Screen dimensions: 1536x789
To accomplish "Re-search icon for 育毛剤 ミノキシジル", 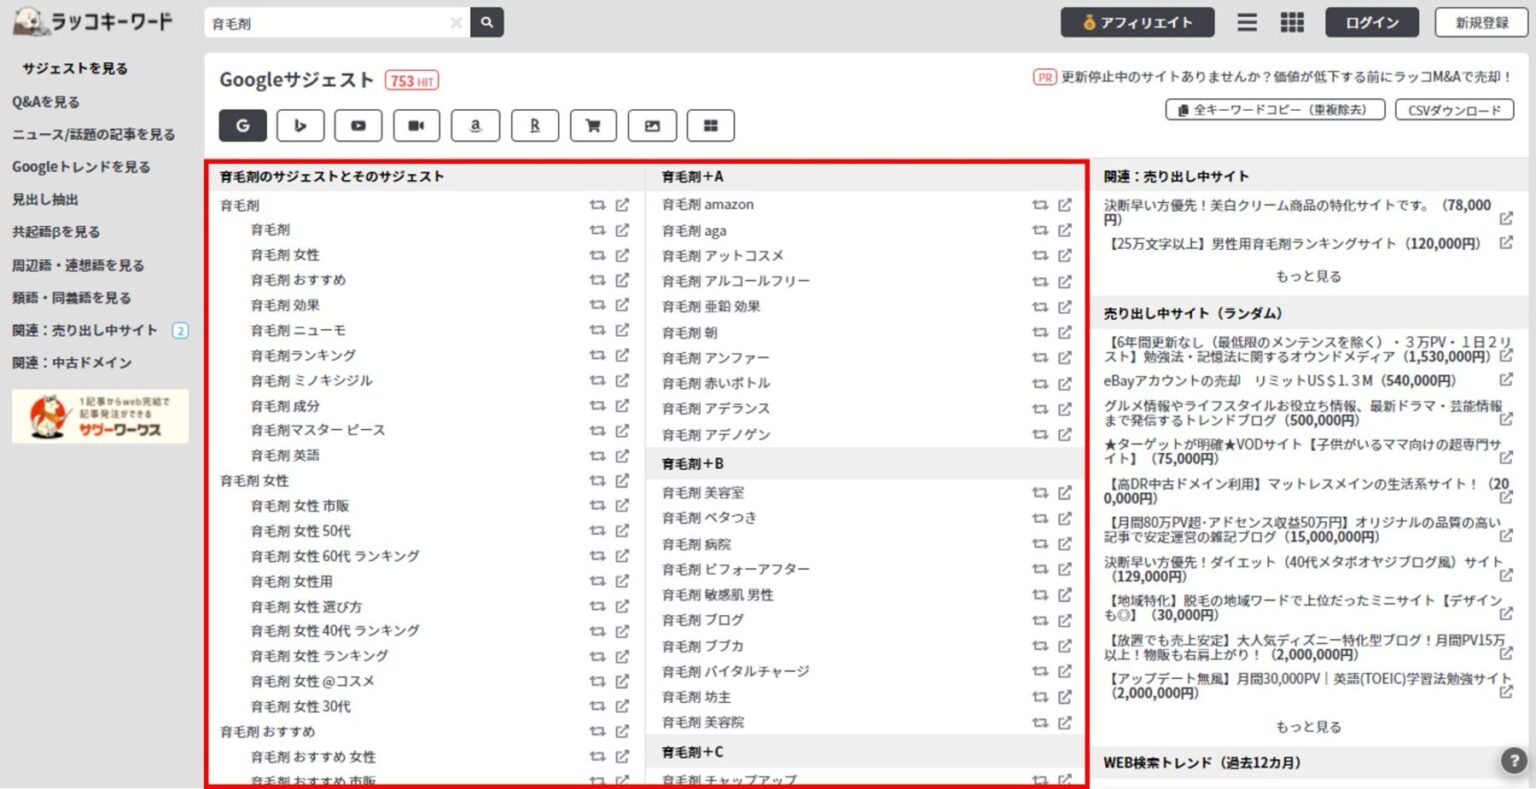I will [597, 381].
